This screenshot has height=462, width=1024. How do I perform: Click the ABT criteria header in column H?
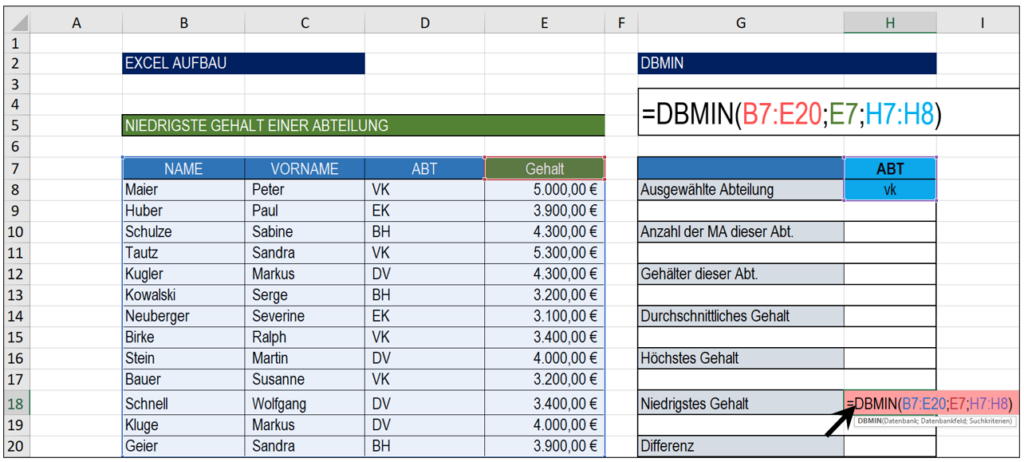coord(890,169)
